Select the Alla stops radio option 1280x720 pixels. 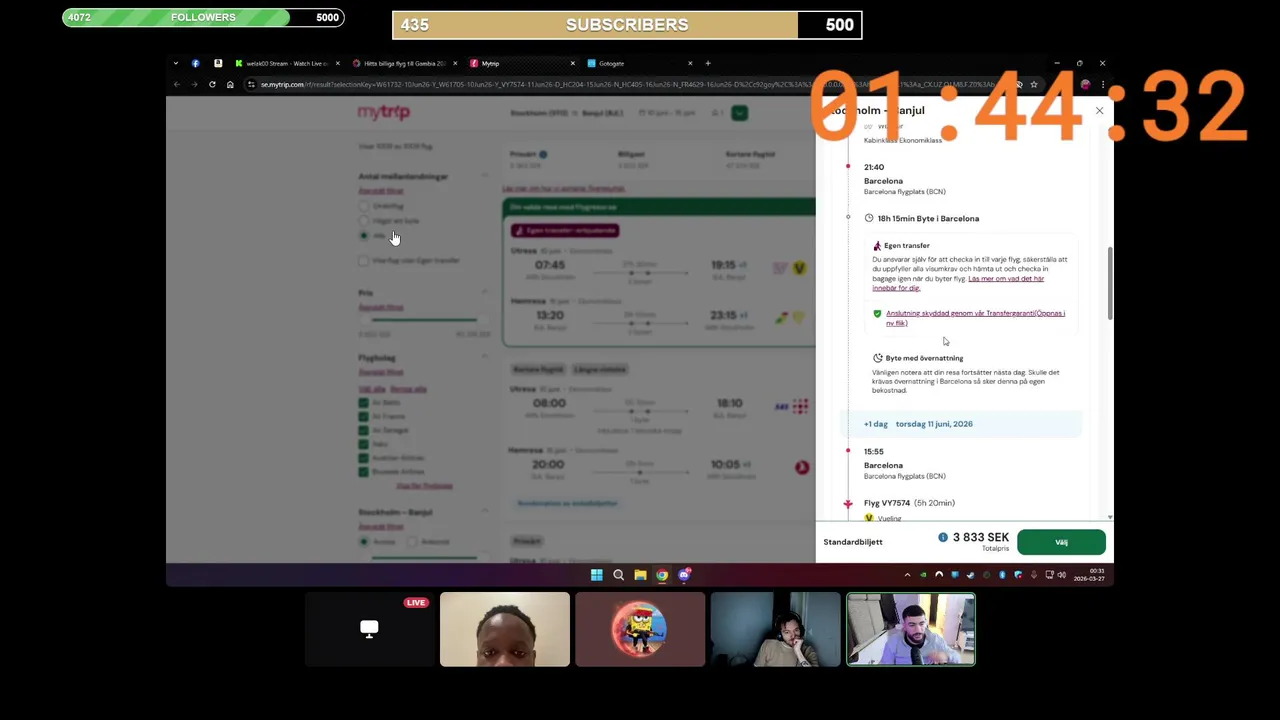pos(363,236)
